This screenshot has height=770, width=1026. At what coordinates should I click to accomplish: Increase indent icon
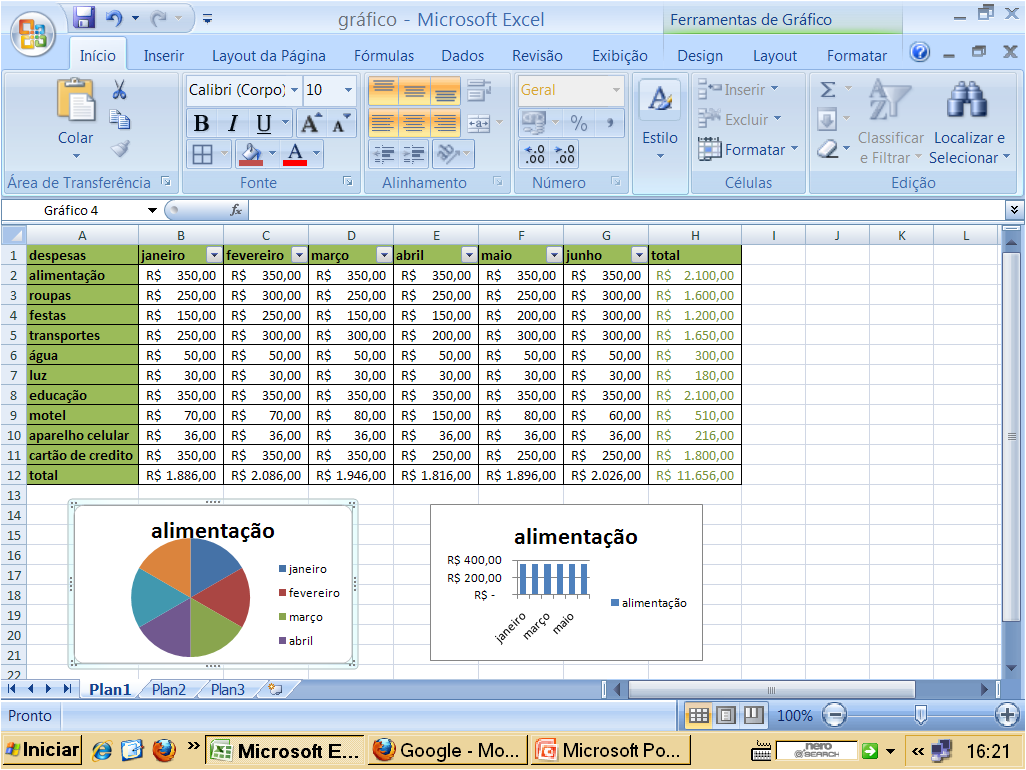[x=414, y=154]
